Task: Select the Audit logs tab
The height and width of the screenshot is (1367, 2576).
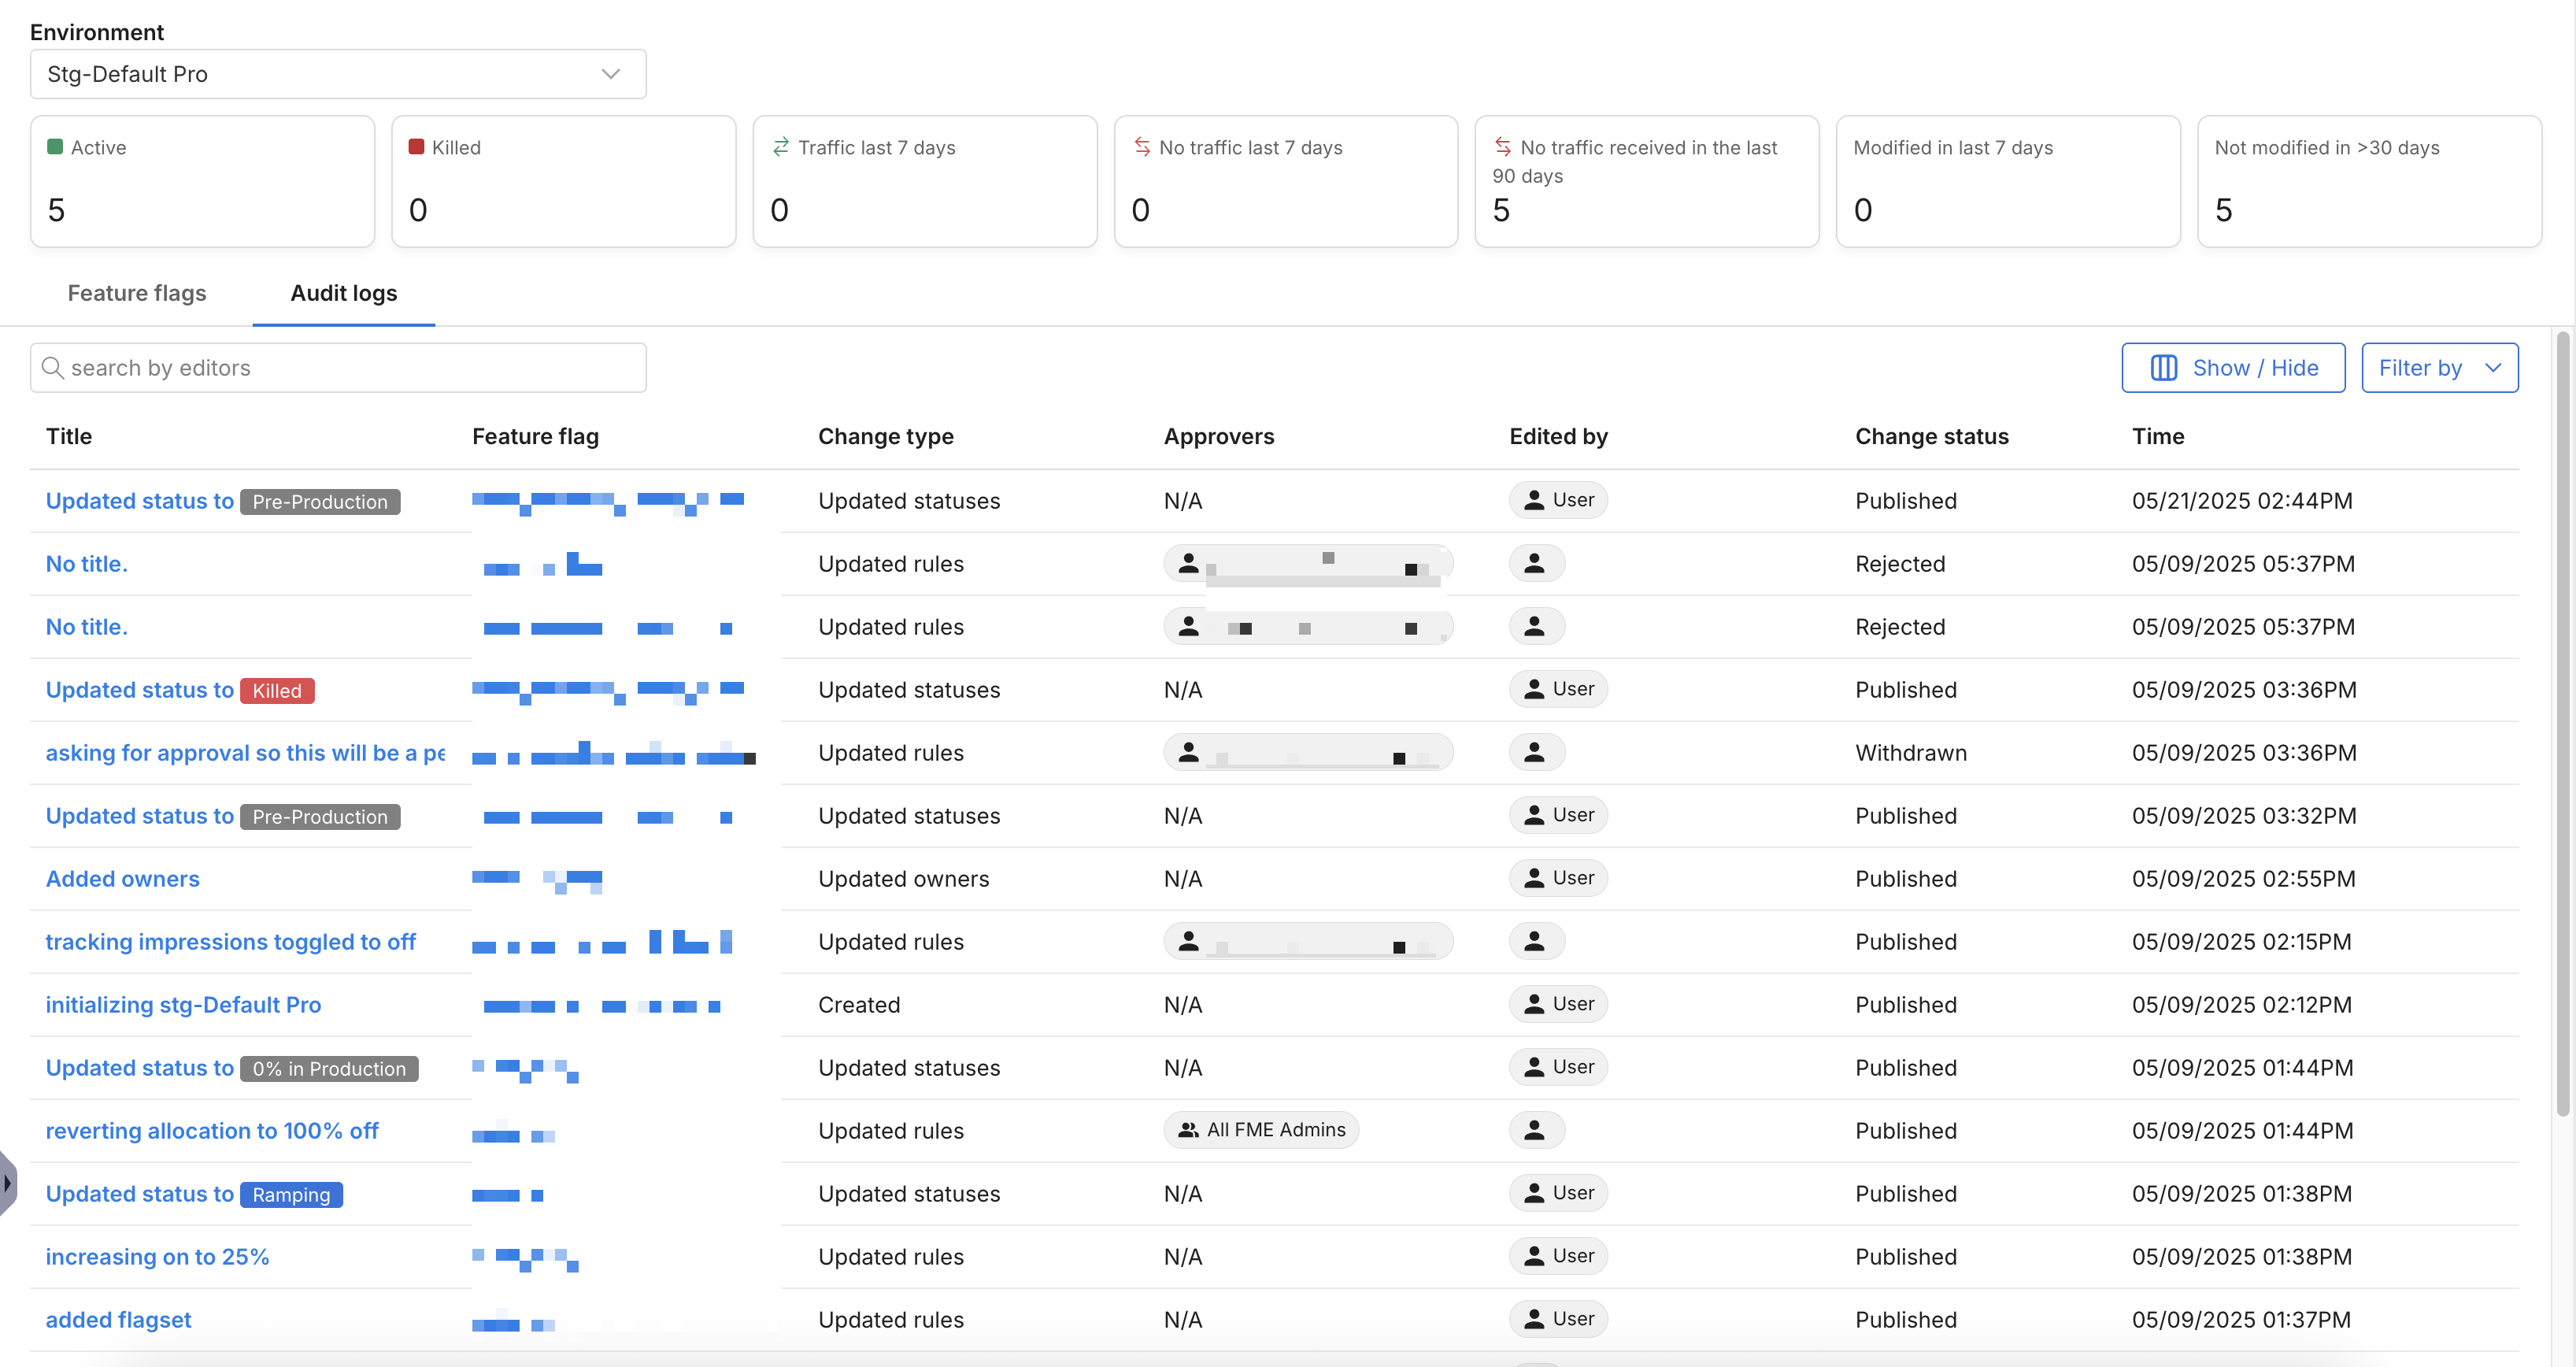Action: coord(343,293)
